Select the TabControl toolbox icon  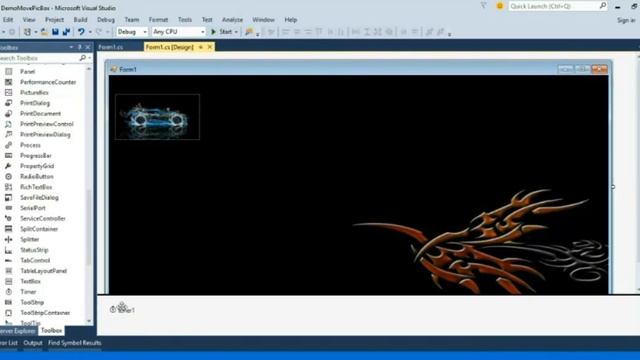pos(9,260)
